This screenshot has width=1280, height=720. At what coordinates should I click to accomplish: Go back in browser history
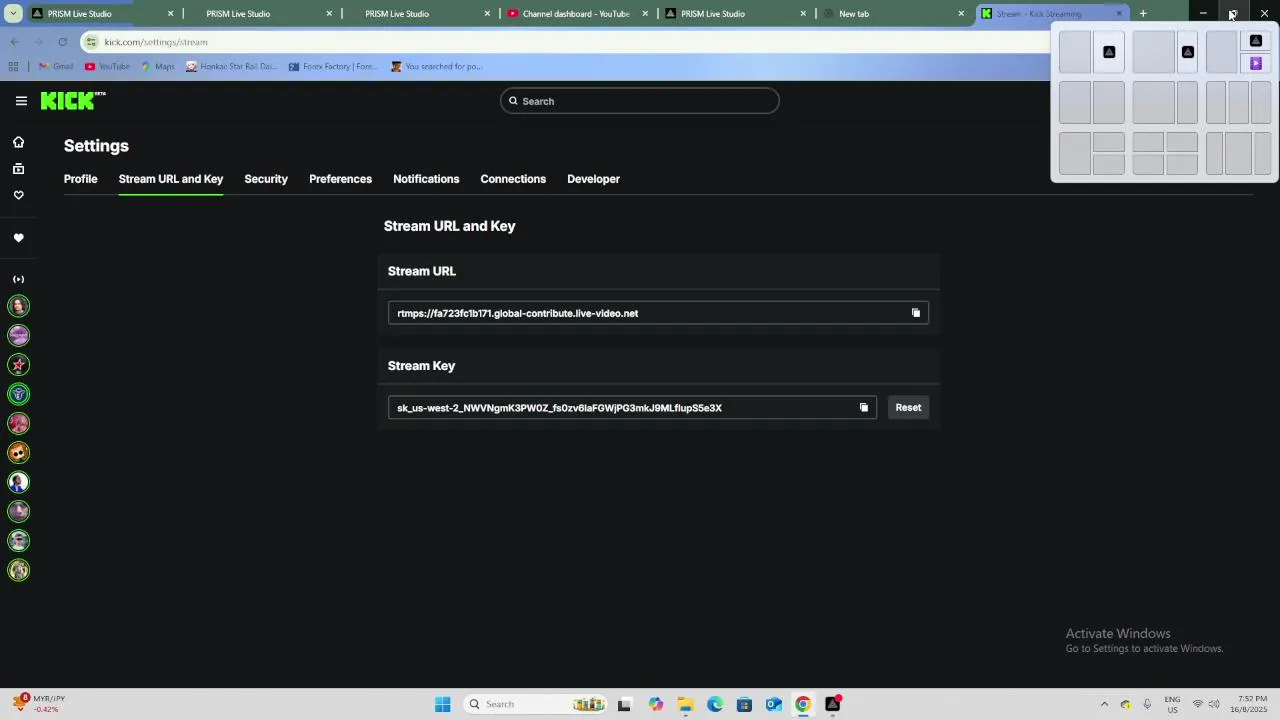(14, 42)
